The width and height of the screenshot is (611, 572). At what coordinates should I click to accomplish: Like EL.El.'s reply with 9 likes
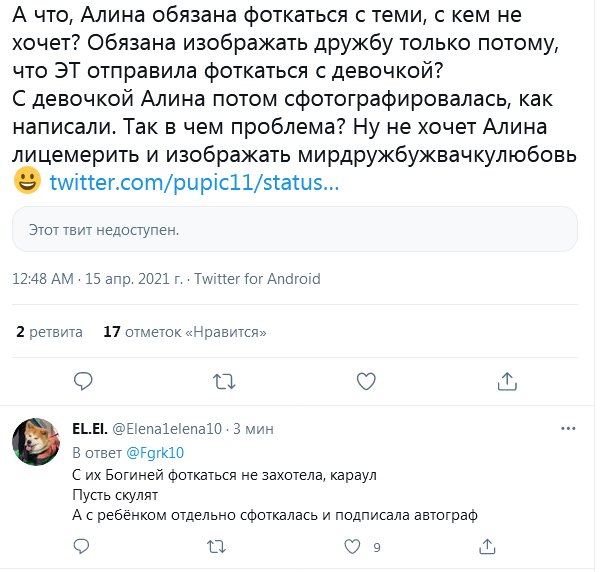351,547
